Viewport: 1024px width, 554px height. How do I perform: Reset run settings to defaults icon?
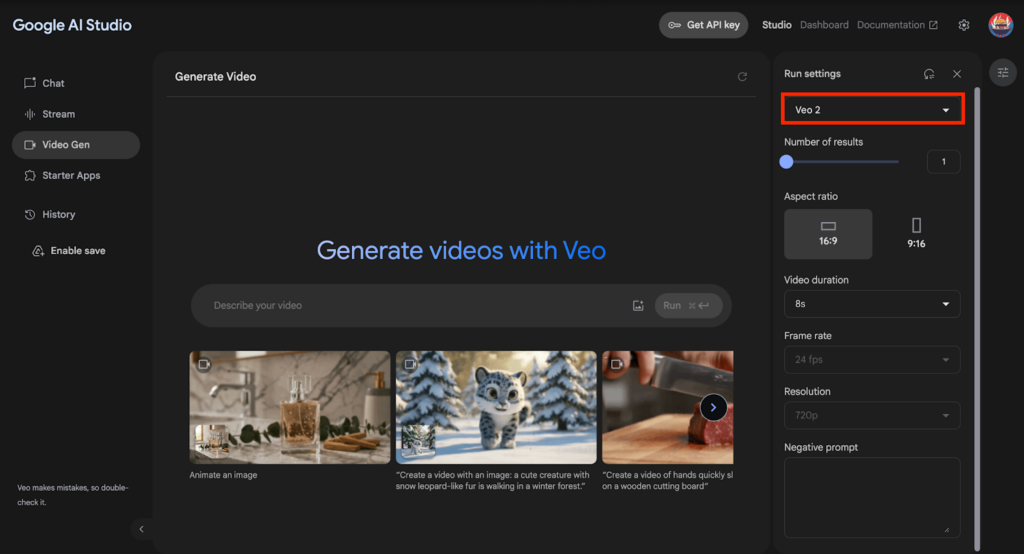(x=929, y=74)
